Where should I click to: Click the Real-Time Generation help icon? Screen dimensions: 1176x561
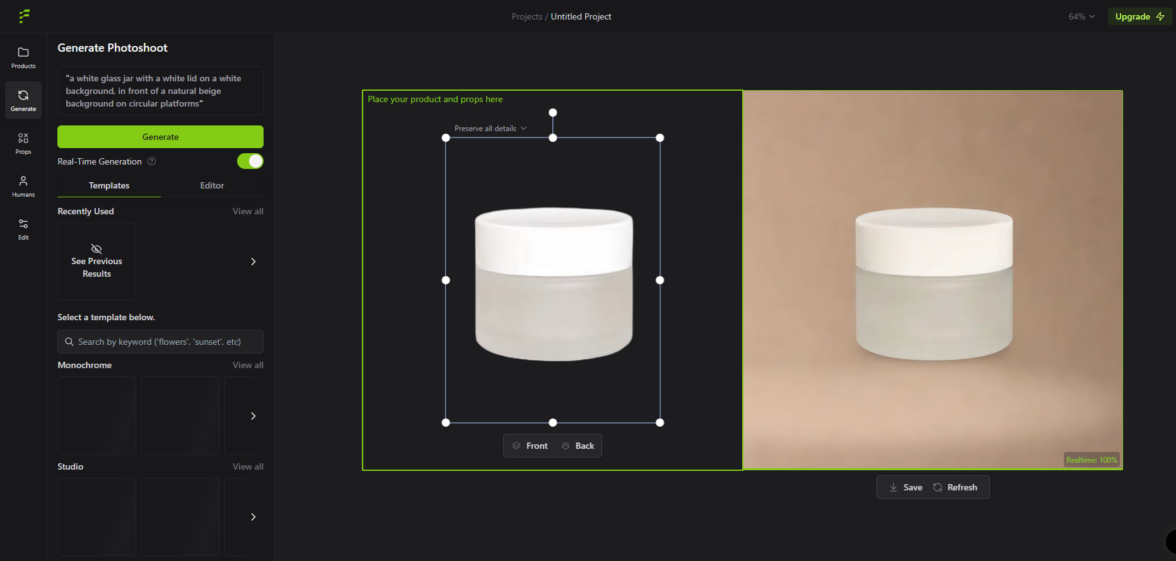click(152, 161)
